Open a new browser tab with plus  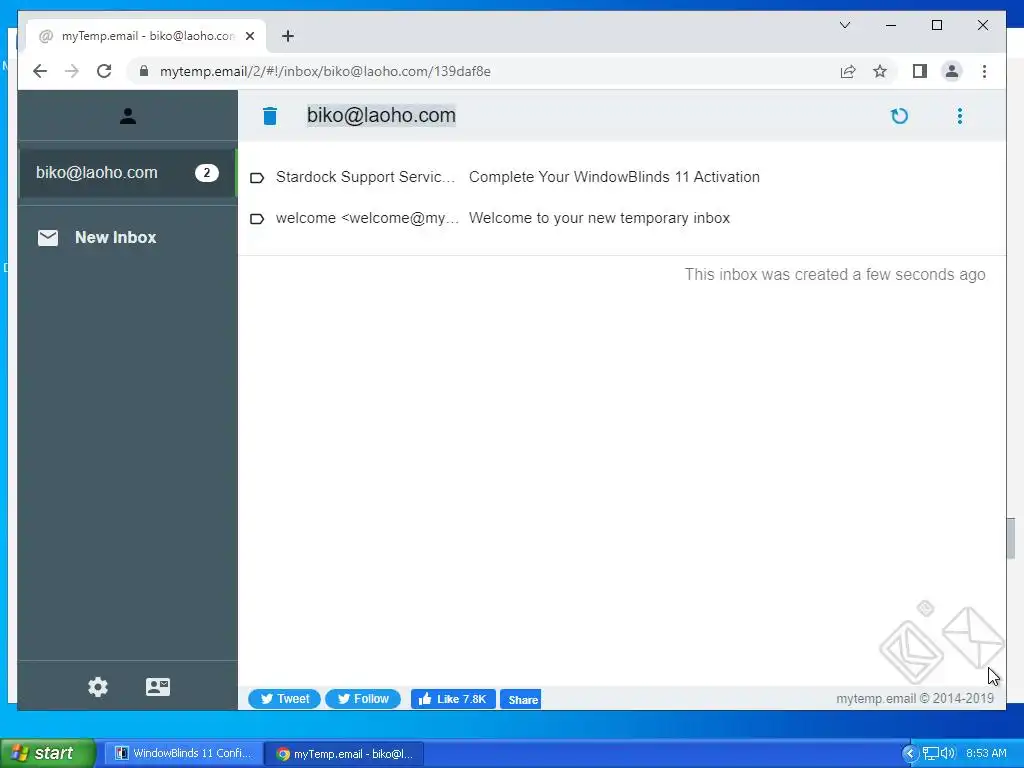click(x=288, y=36)
